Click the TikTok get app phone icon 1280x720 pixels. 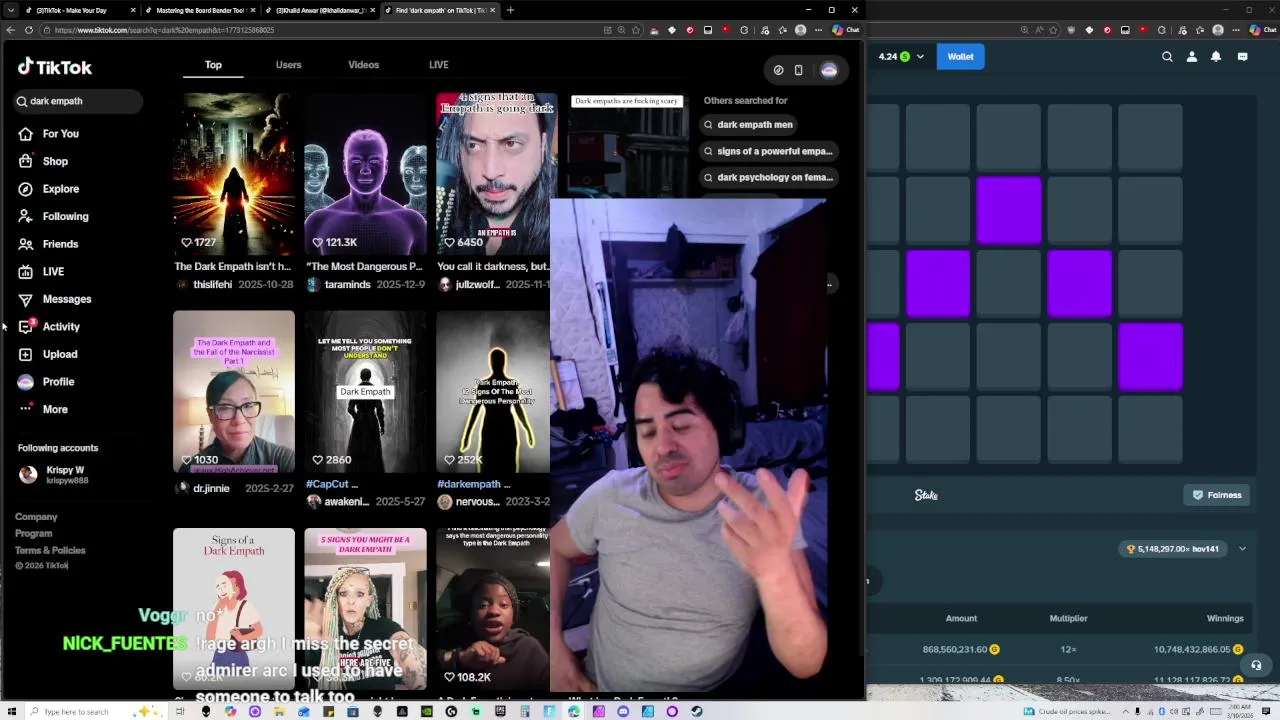click(798, 70)
